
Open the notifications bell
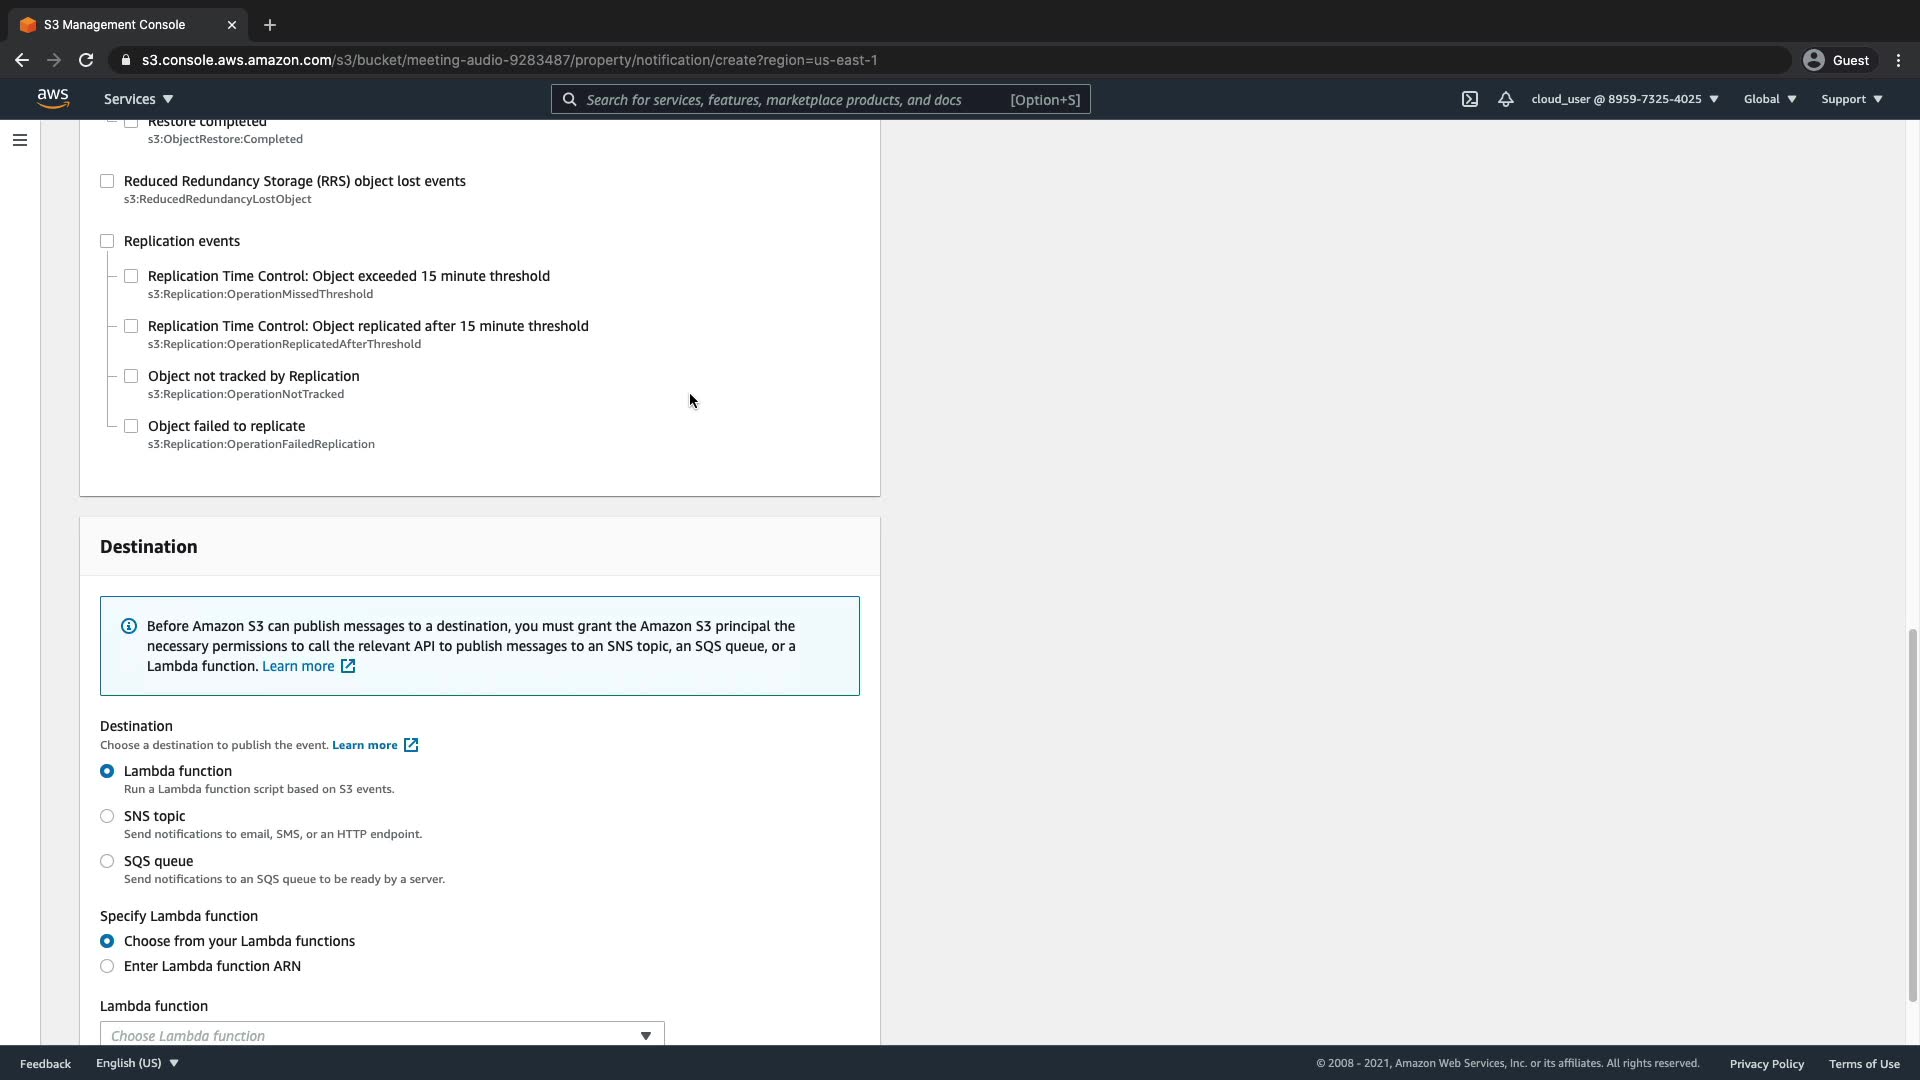[x=1505, y=99]
